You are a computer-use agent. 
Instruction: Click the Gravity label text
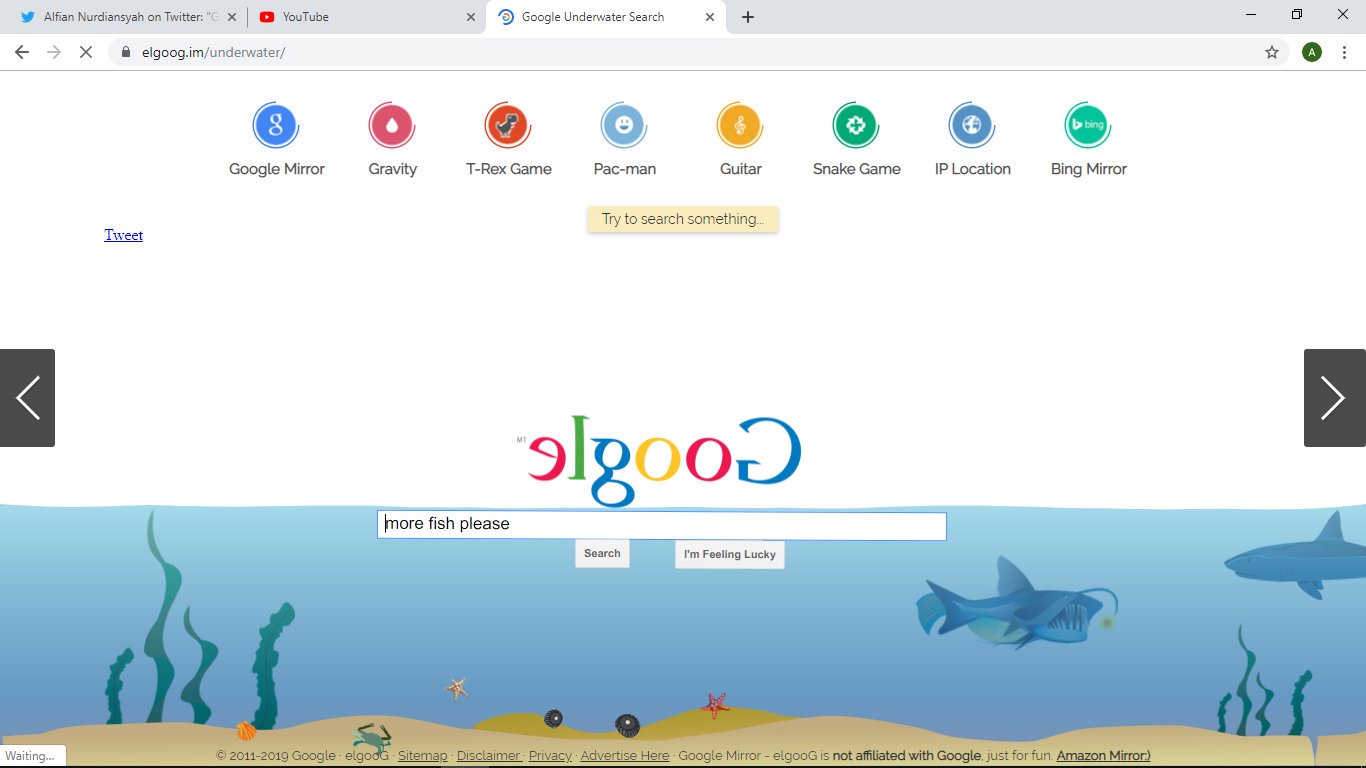click(x=393, y=169)
